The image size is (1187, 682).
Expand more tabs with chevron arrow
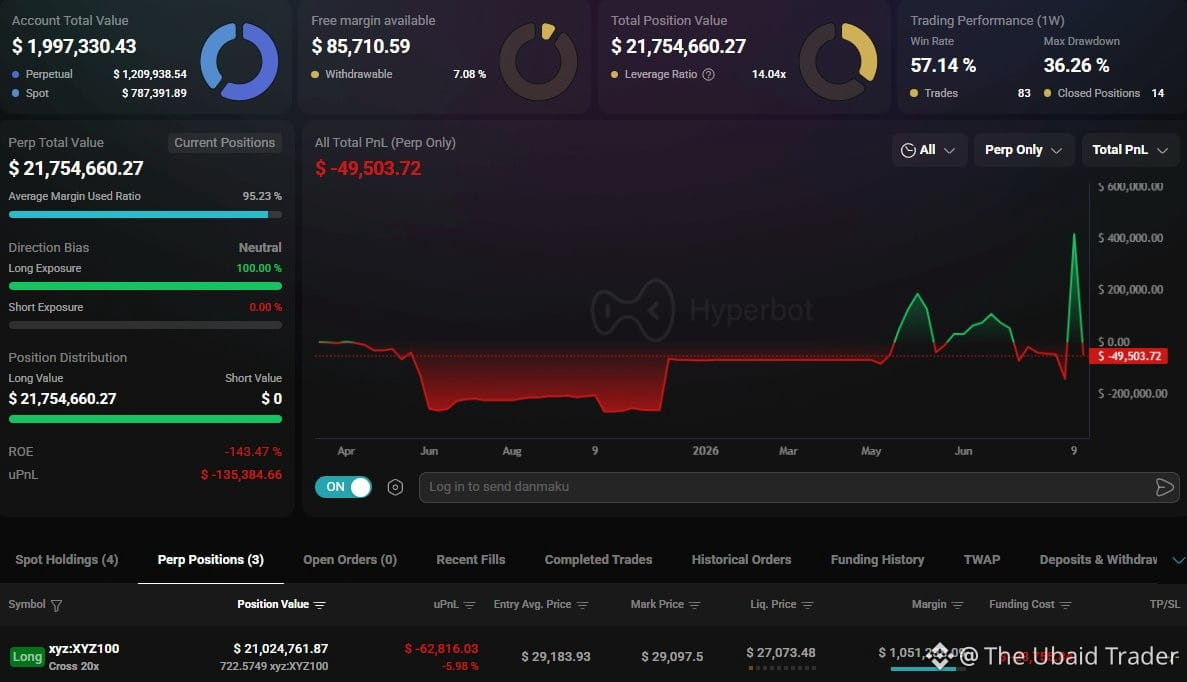(1178, 560)
